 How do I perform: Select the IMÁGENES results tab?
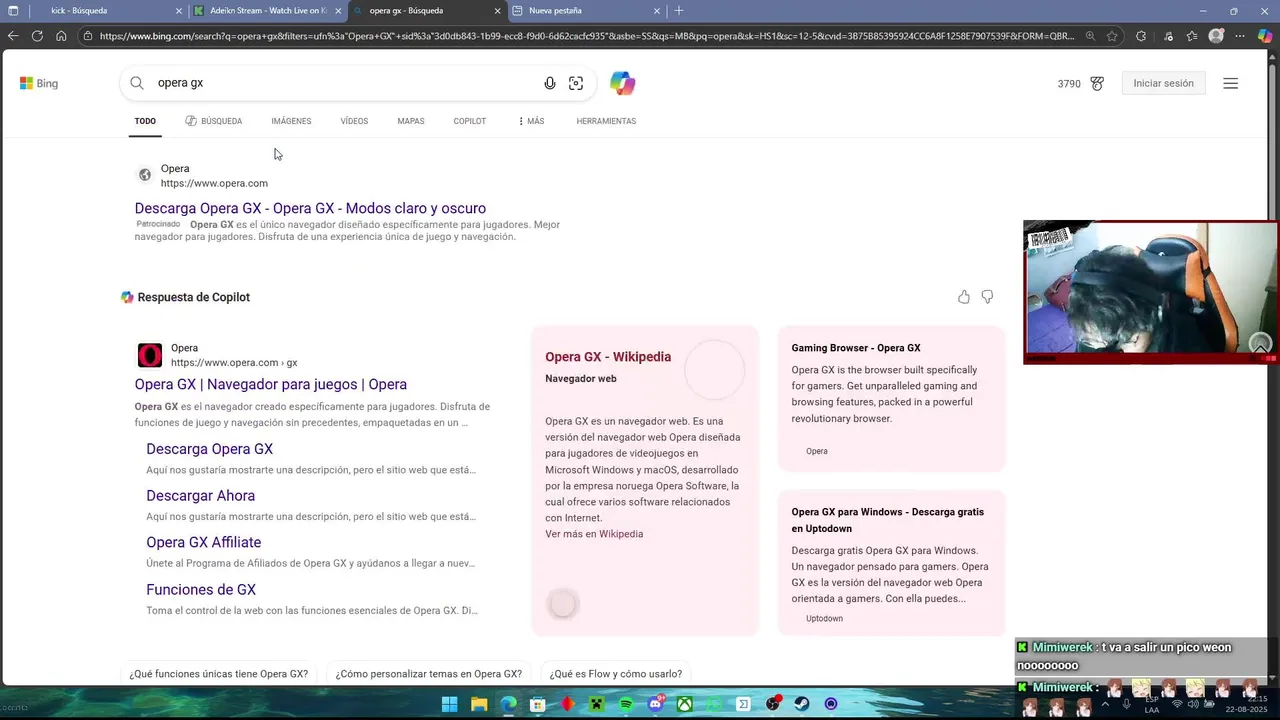click(x=291, y=121)
